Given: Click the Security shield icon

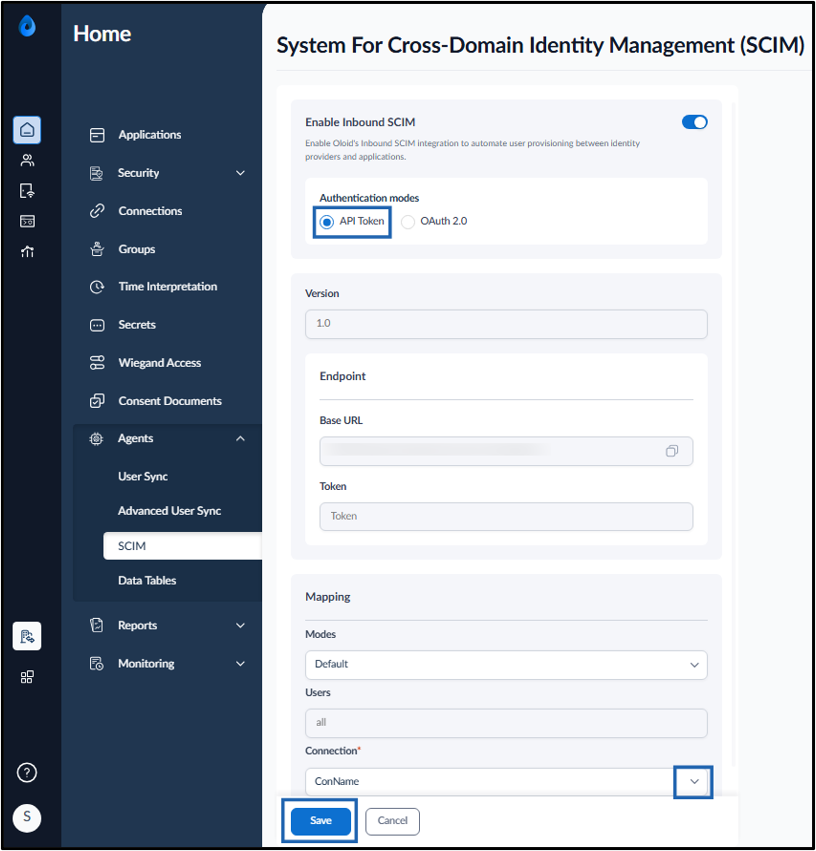Looking at the screenshot, I should 97,173.
